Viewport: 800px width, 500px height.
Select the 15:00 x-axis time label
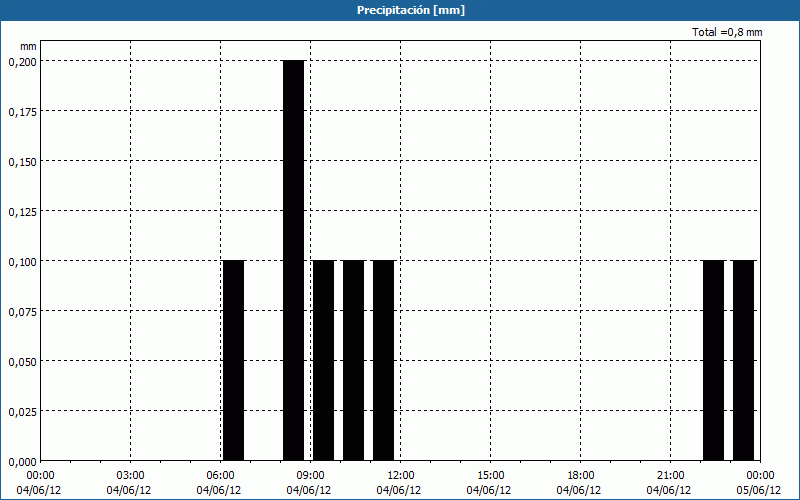coord(491,476)
